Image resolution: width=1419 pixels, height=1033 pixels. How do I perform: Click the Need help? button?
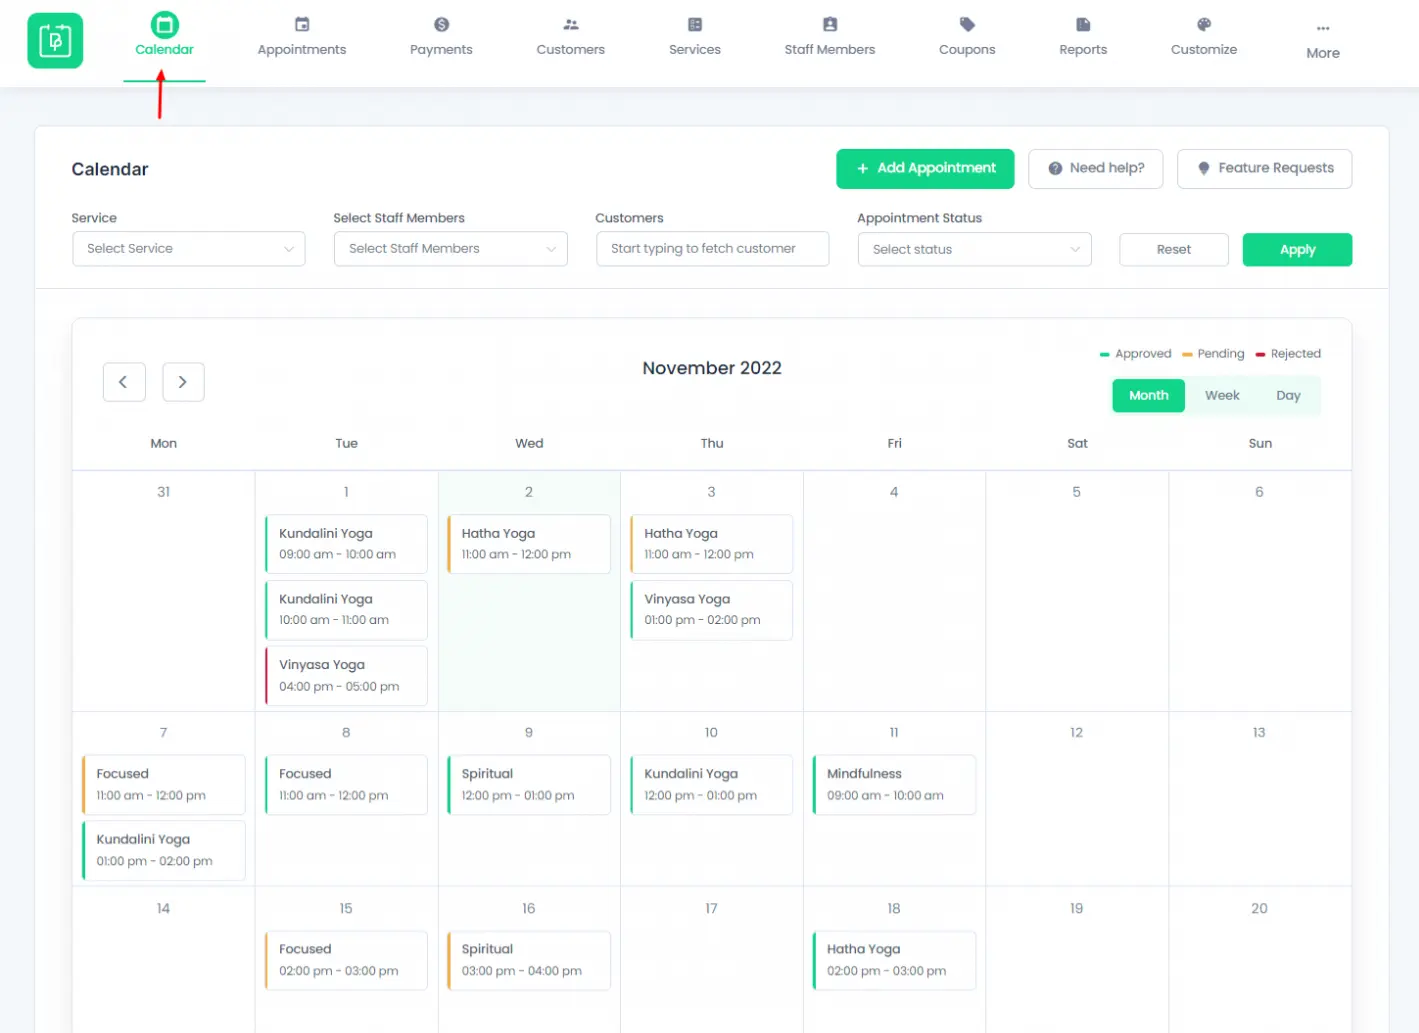[1096, 169]
